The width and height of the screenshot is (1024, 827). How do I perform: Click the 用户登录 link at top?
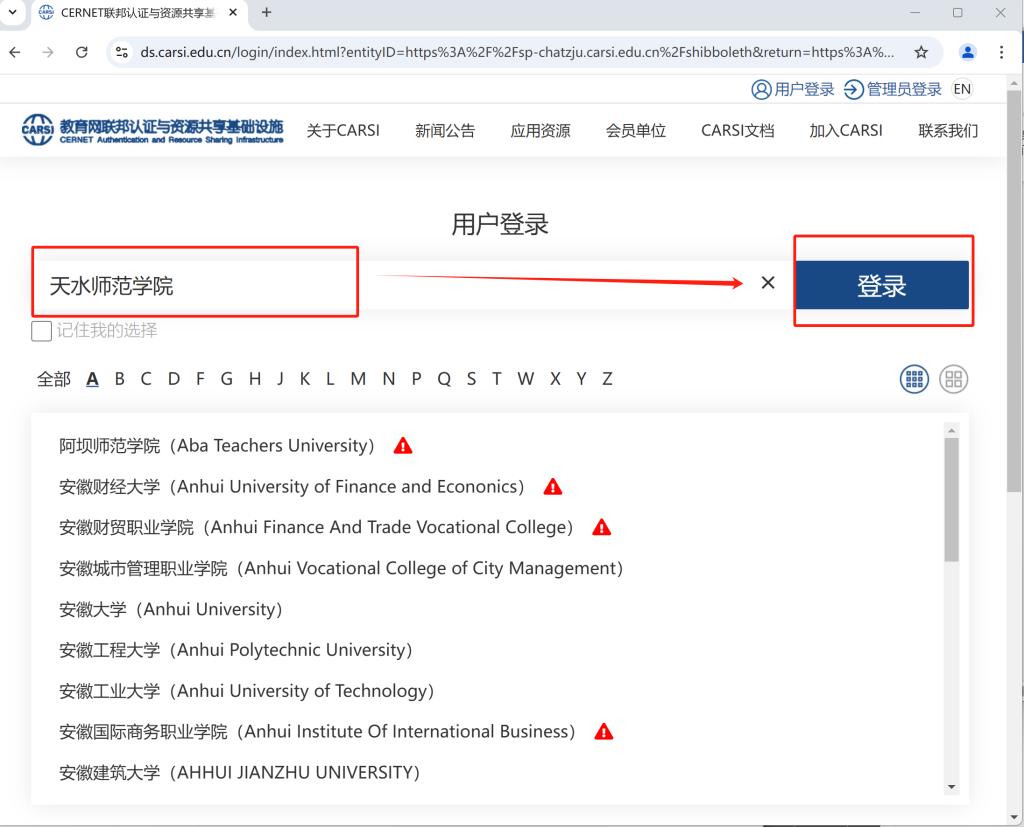[x=793, y=89]
